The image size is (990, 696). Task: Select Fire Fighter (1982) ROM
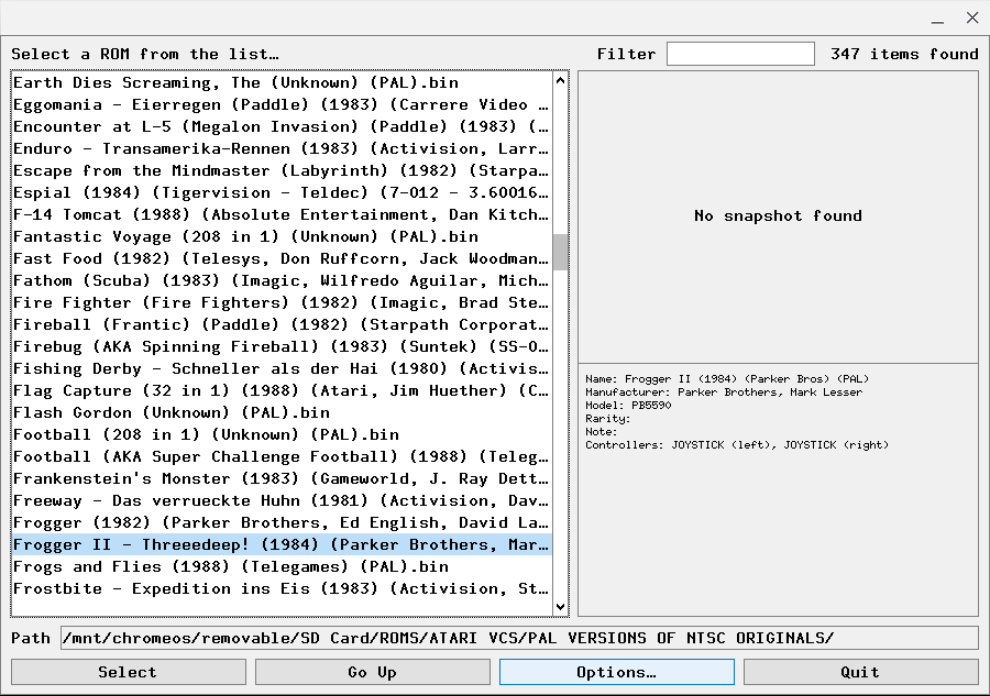tap(282, 303)
